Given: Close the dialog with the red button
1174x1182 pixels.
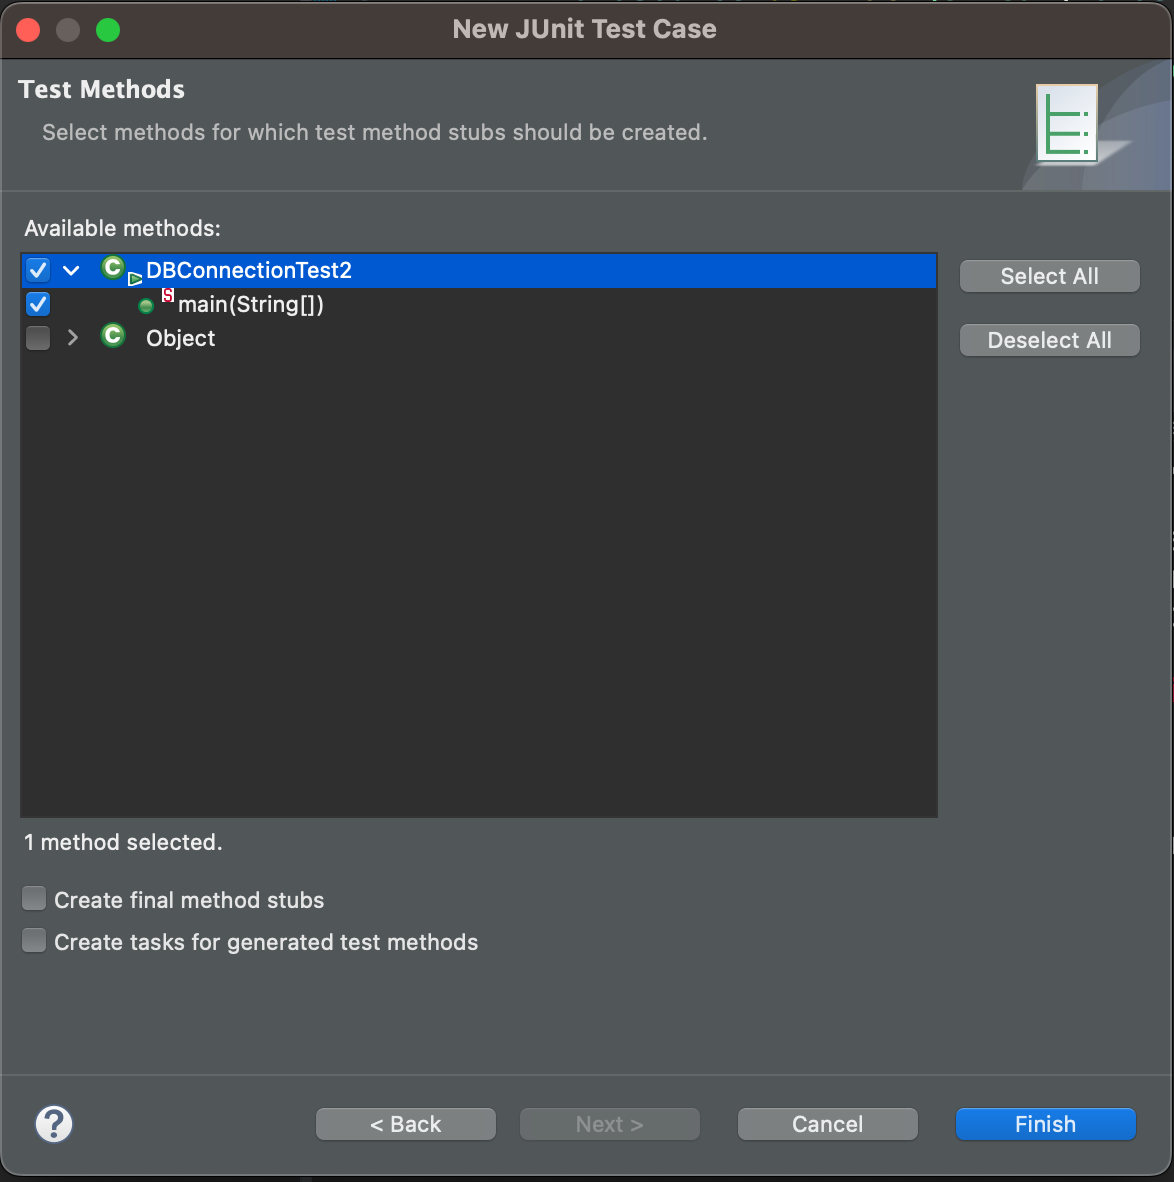Looking at the screenshot, I should point(29,30).
